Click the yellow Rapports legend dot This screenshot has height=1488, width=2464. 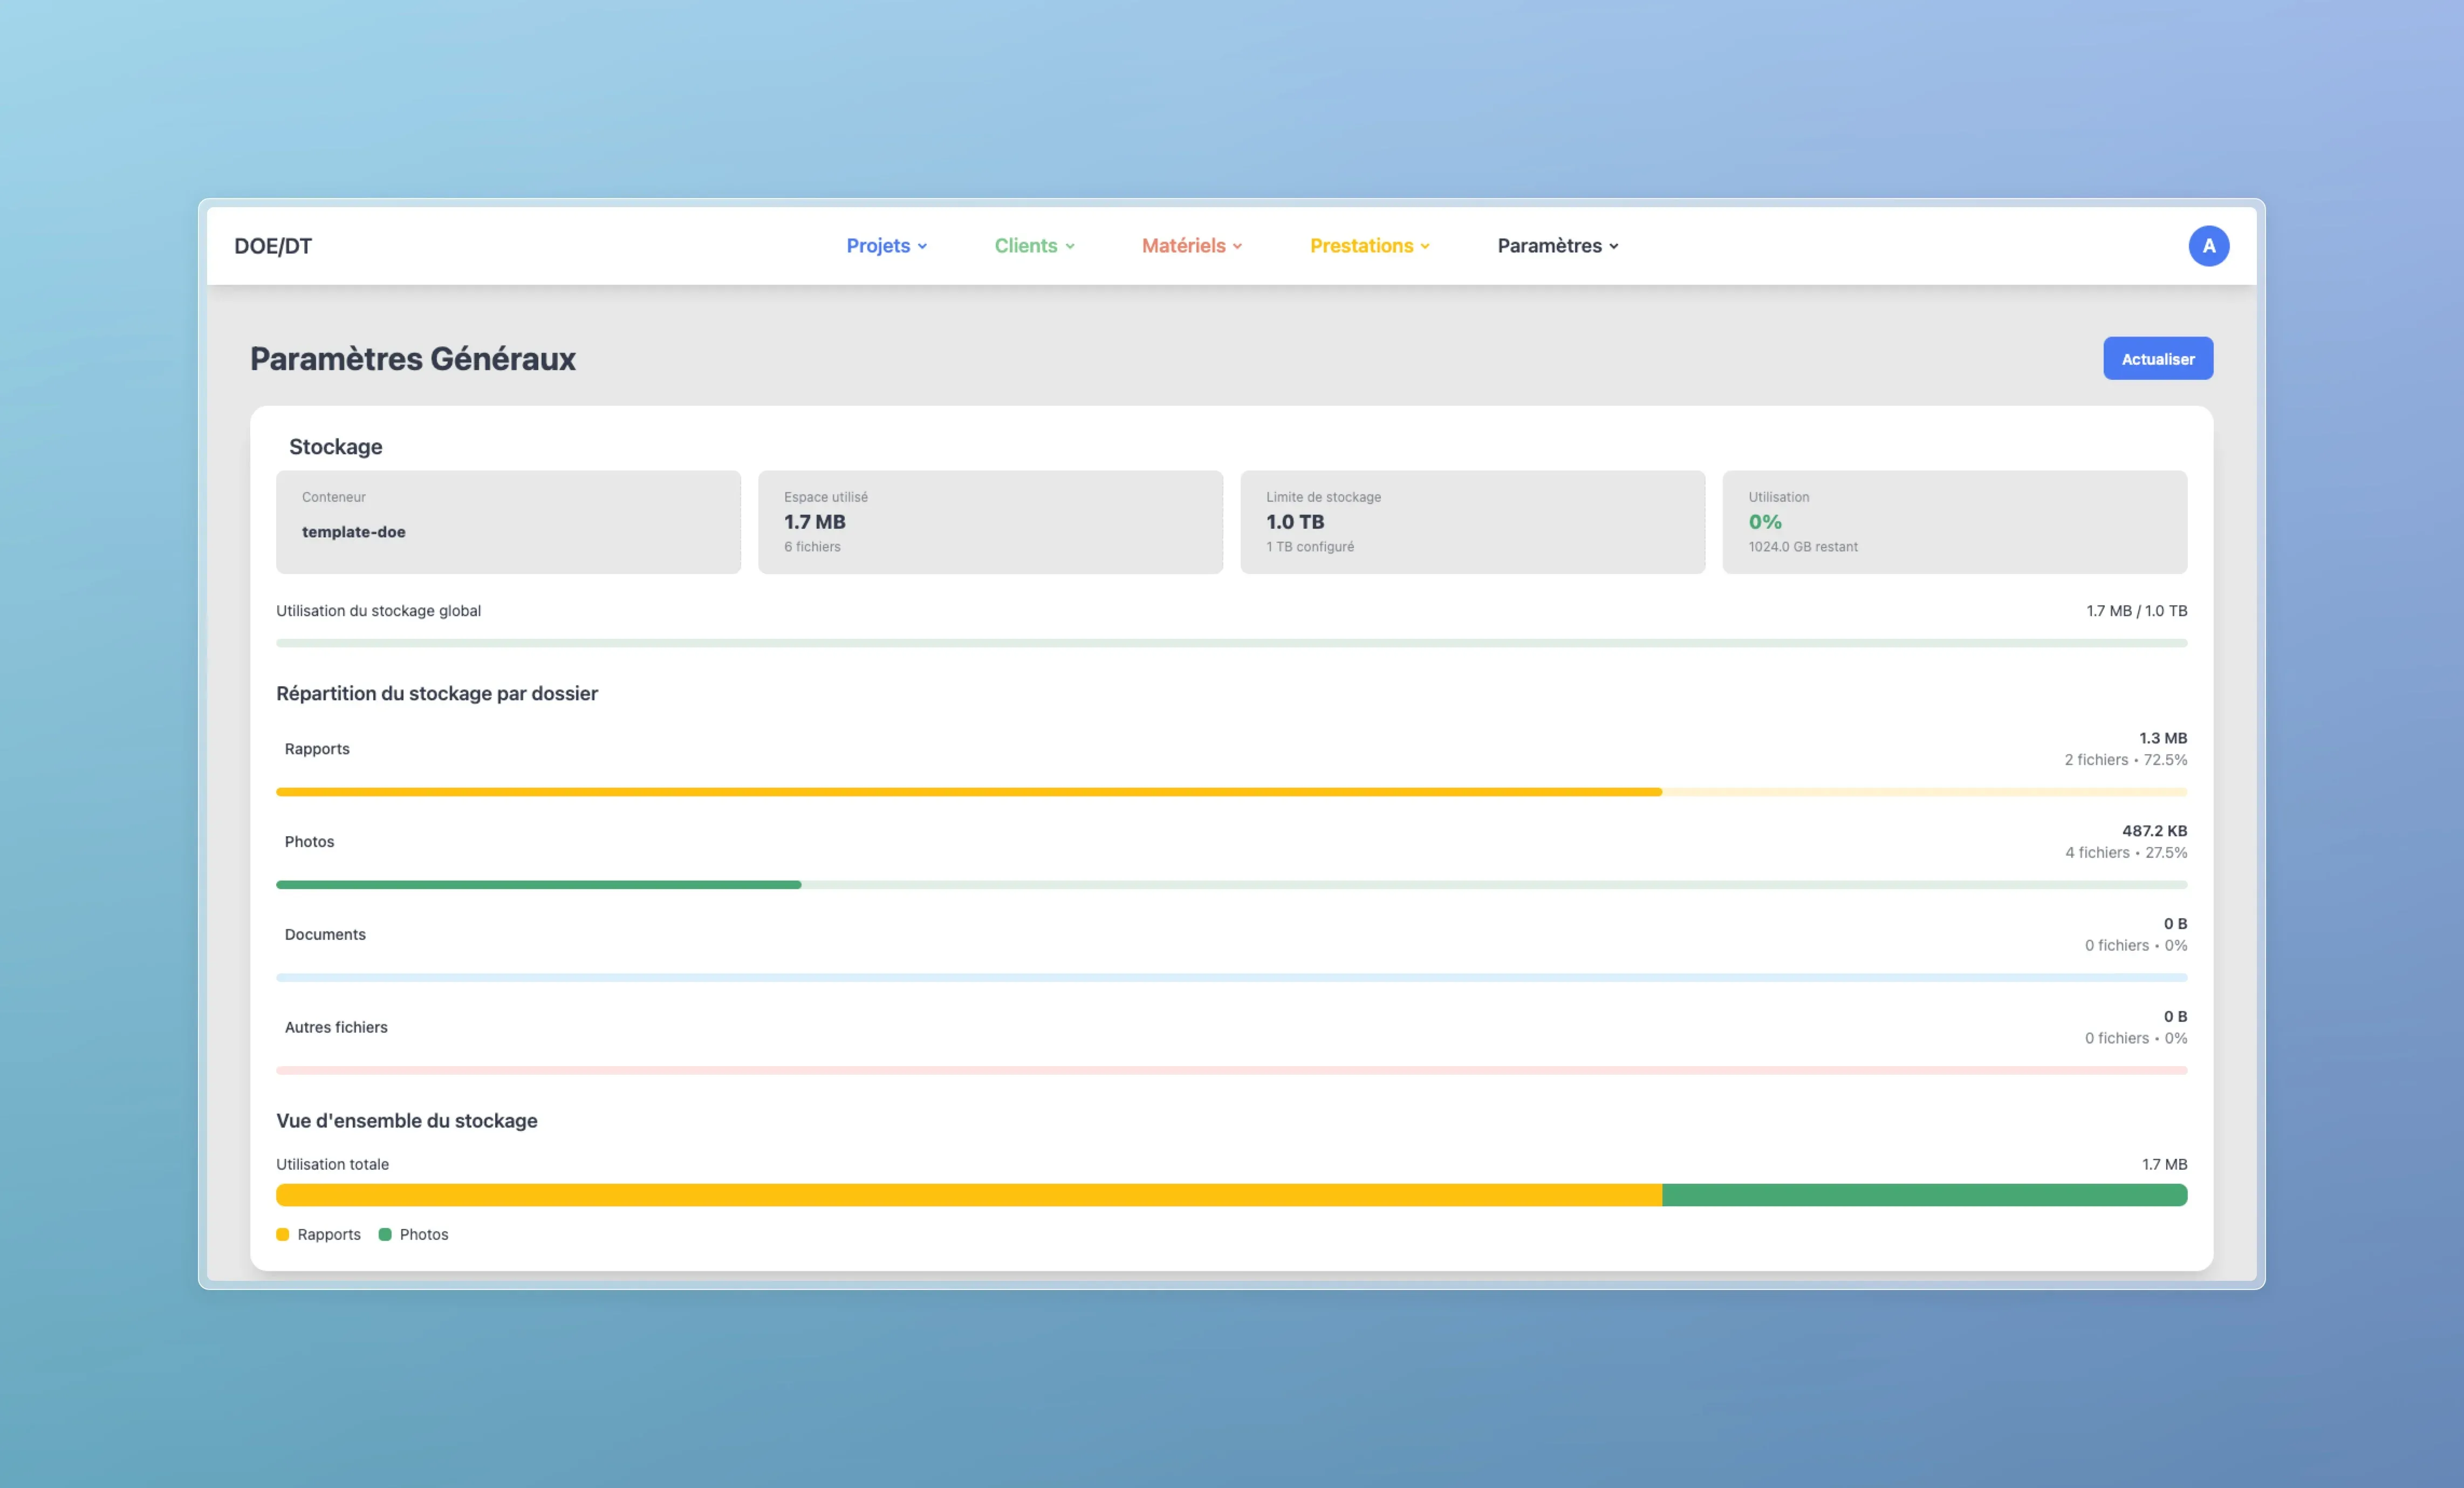[x=283, y=1234]
